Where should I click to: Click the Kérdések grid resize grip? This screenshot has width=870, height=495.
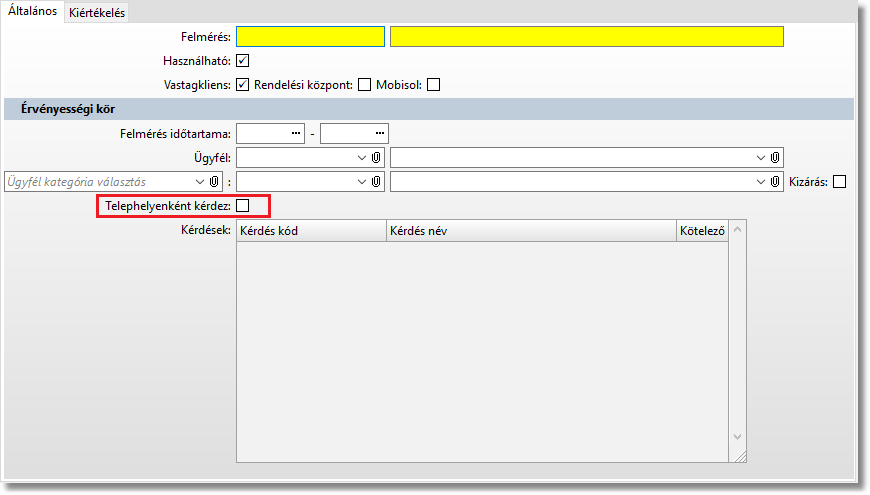coord(740,456)
